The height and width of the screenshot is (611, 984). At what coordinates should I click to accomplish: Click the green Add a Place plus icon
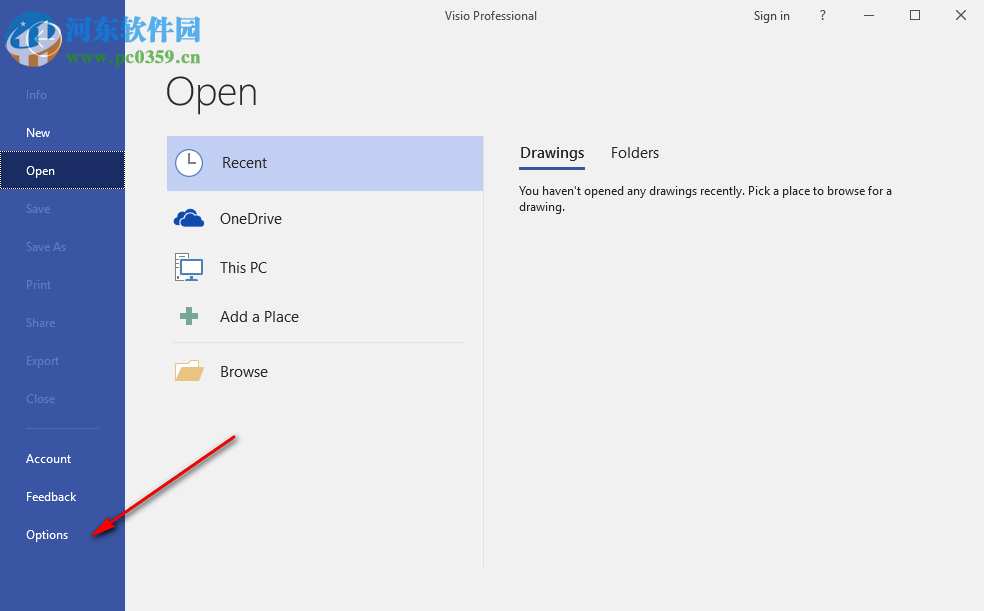(x=189, y=316)
